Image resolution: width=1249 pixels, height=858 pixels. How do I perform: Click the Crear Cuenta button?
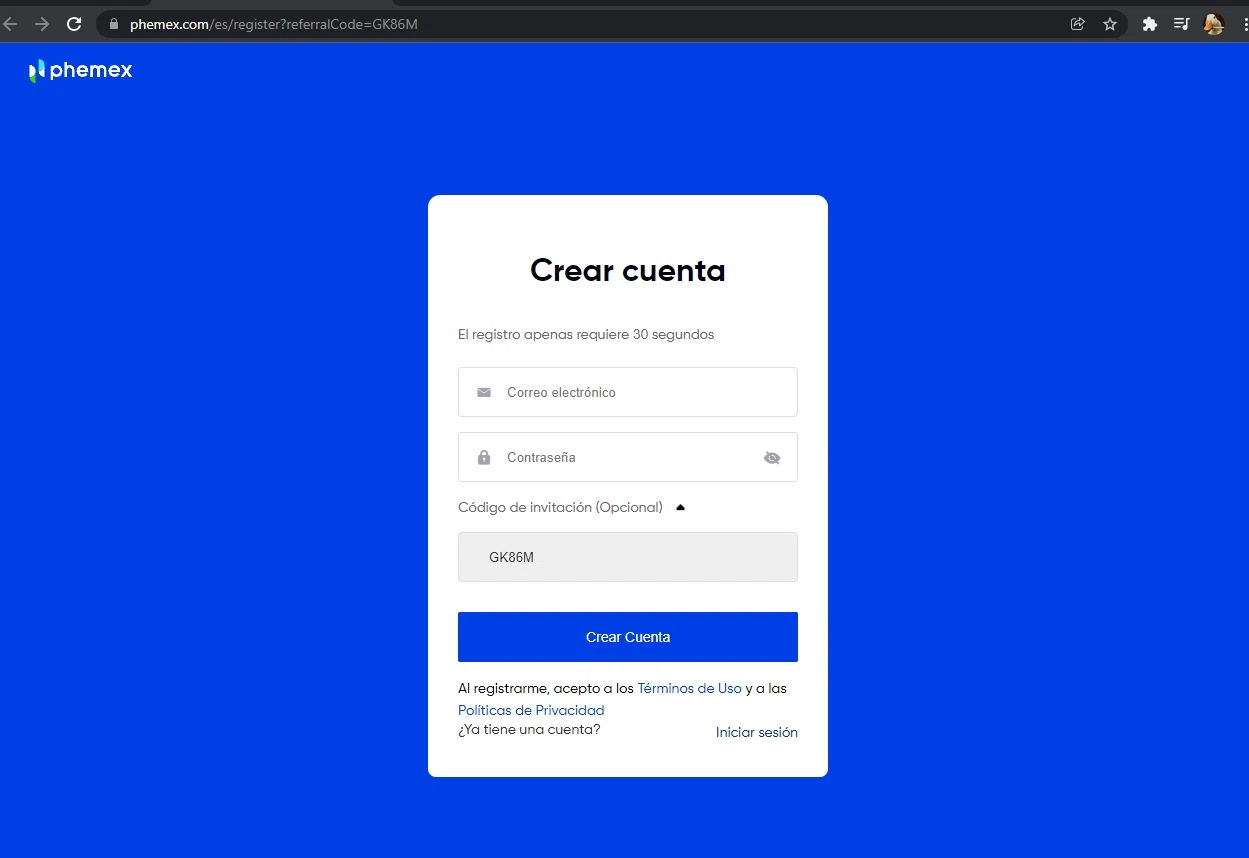628,637
